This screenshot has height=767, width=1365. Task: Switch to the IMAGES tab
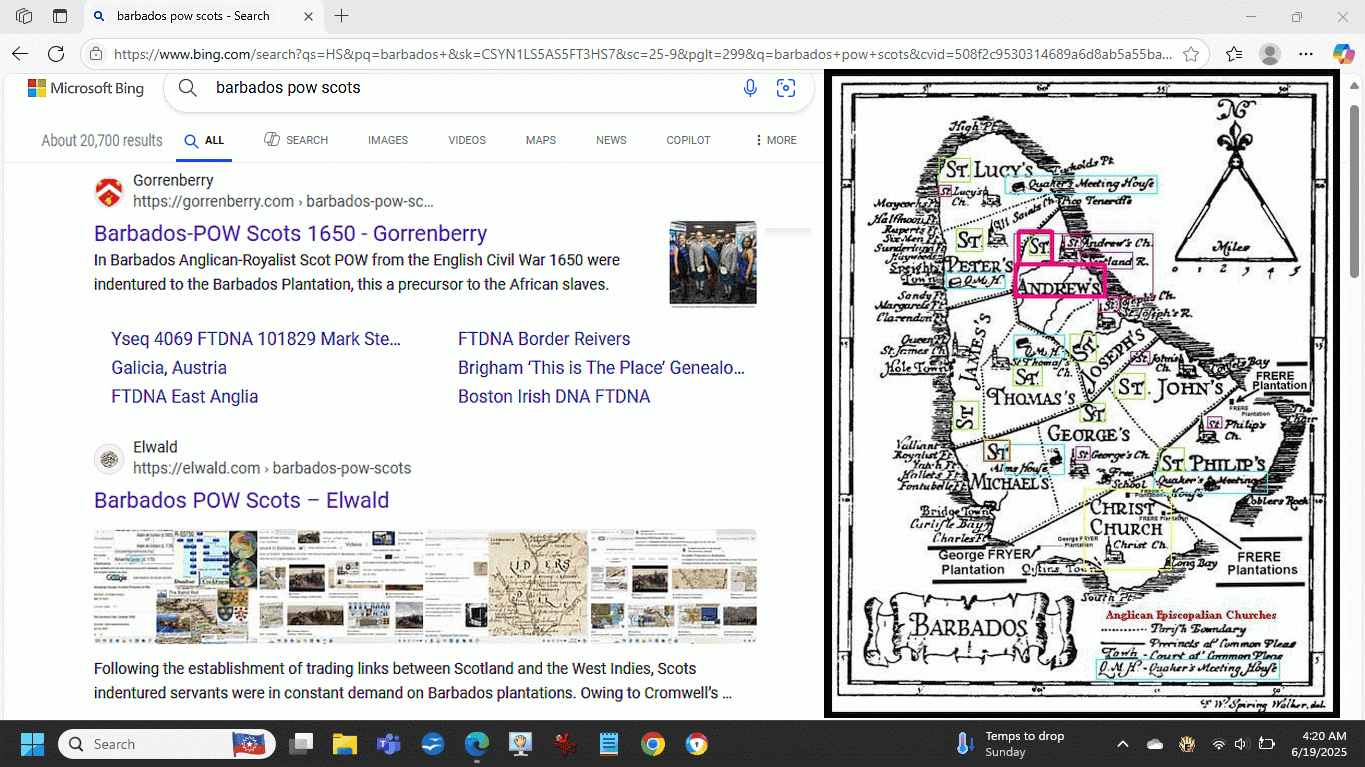pos(387,140)
